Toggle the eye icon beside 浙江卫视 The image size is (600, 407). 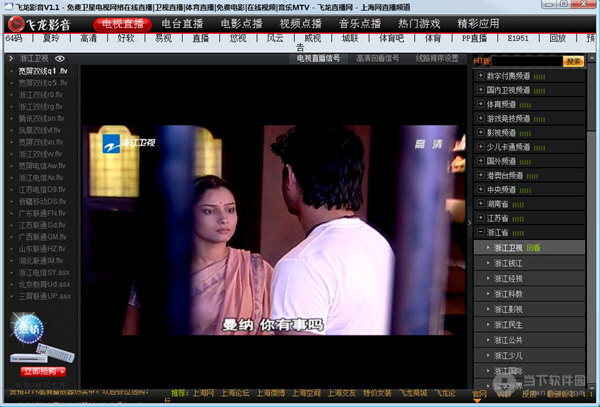[x=59, y=59]
